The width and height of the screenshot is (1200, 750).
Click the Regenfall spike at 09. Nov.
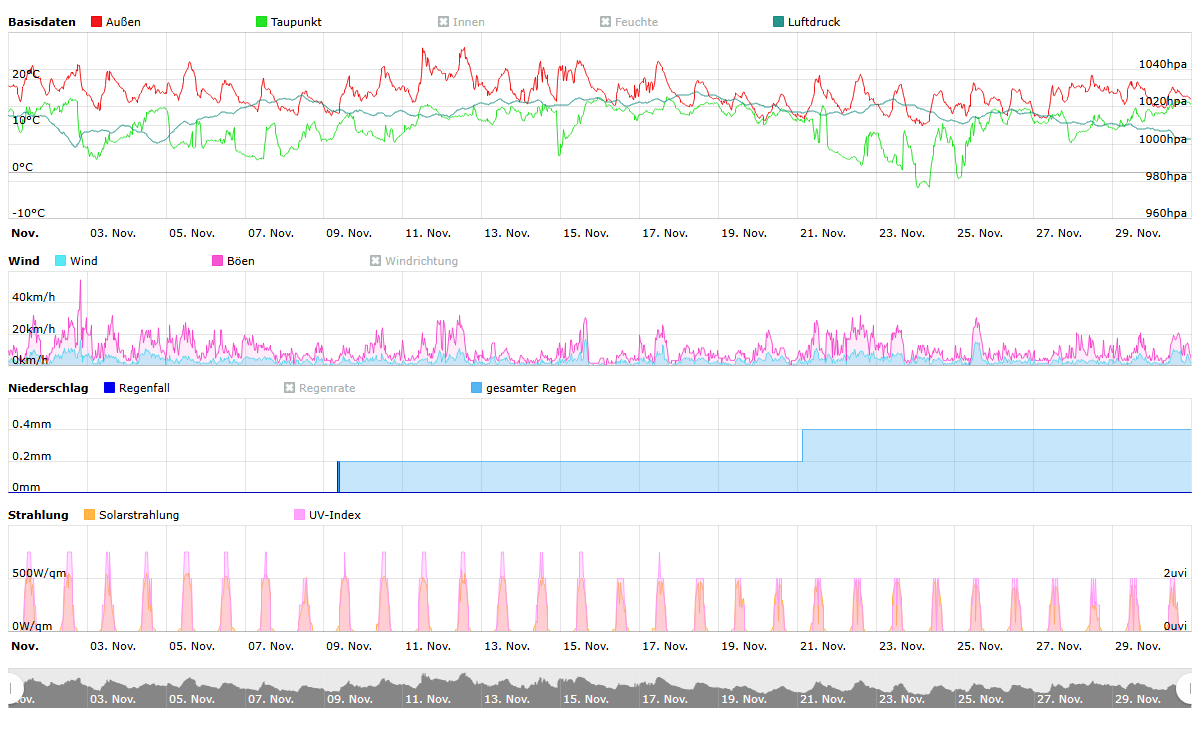click(x=338, y=476)
